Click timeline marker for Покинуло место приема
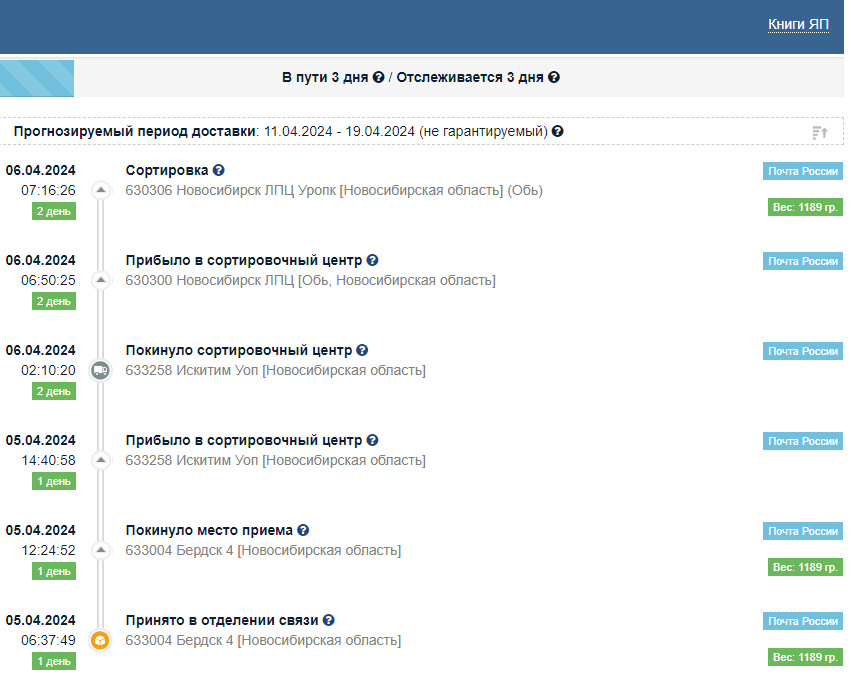The height and width of the screenshot is (683, 851). (100, 550)
